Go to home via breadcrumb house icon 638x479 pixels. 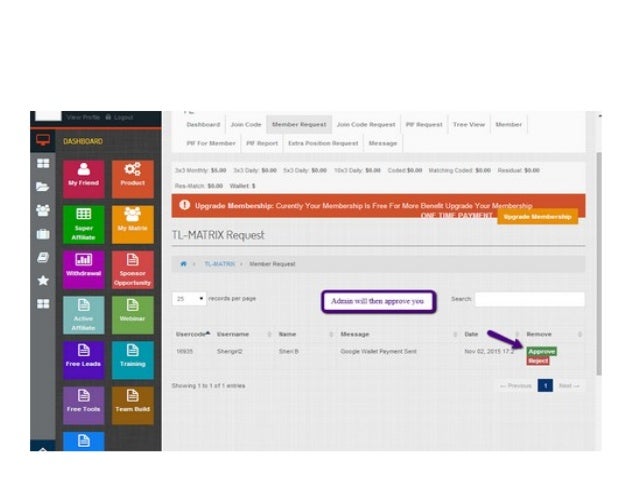(x=184, y=264)
